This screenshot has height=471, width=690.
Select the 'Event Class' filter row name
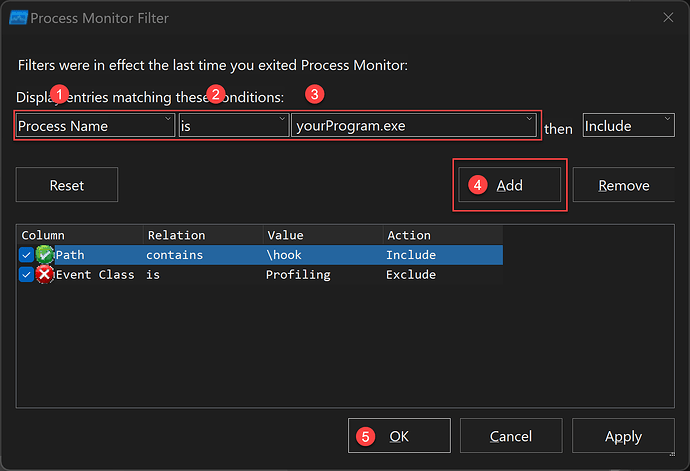pos(95,275)
